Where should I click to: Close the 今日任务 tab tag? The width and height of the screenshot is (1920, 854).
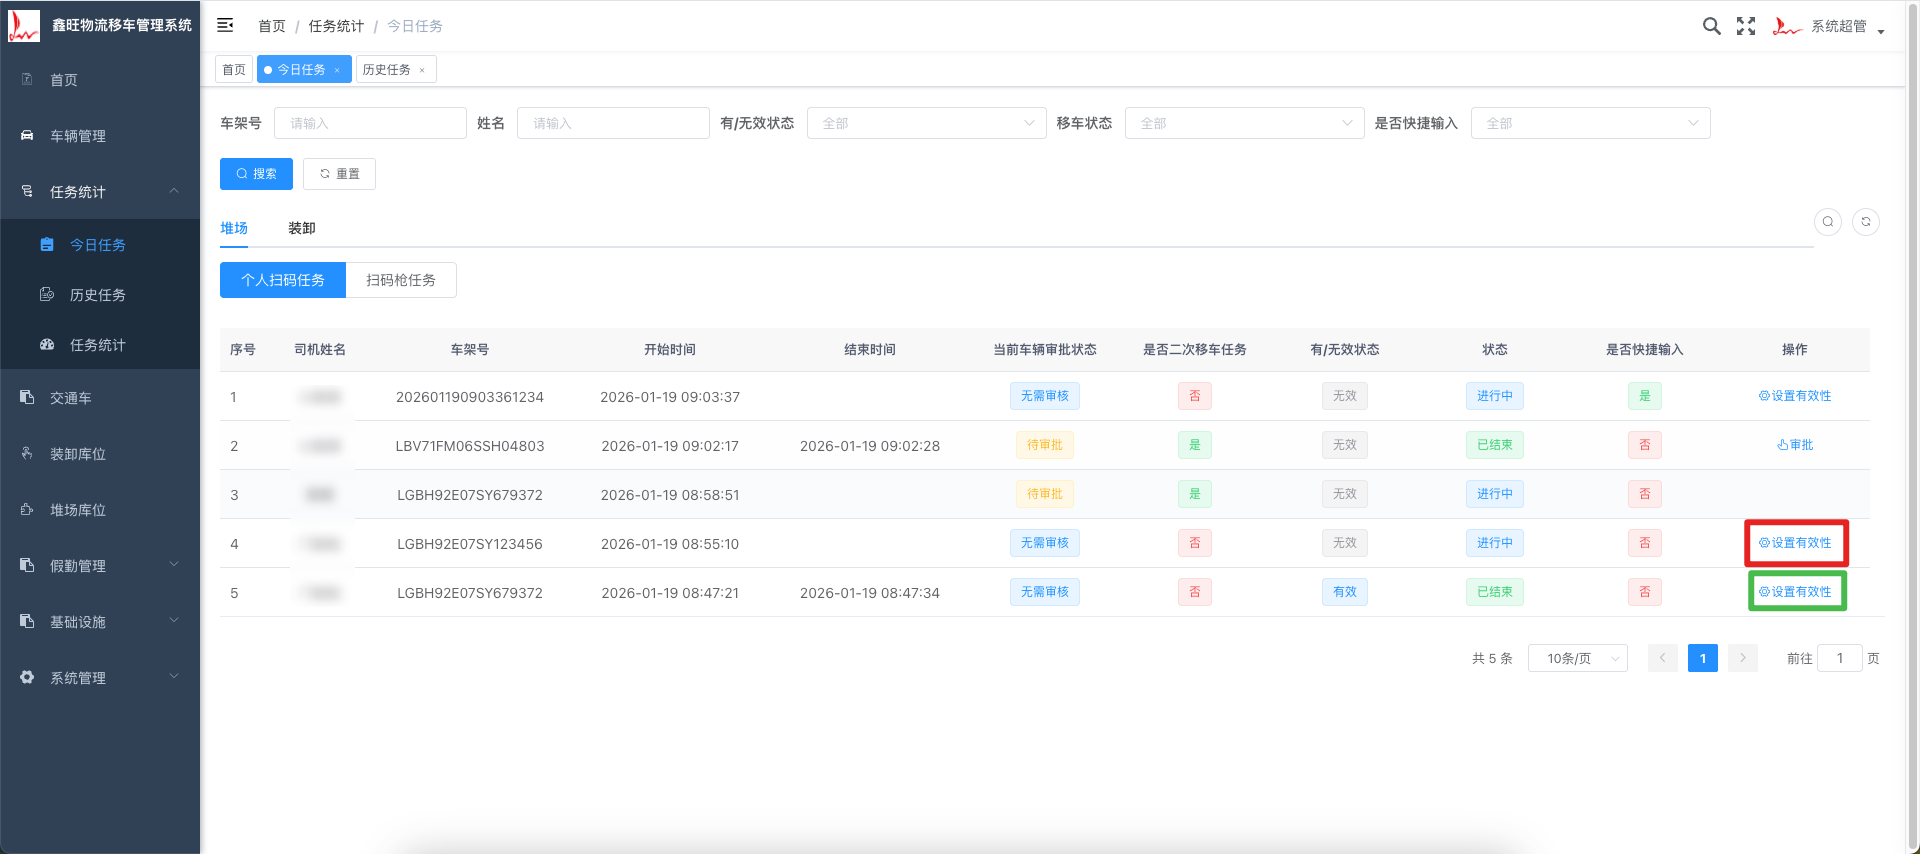click(x=337, y=70)
